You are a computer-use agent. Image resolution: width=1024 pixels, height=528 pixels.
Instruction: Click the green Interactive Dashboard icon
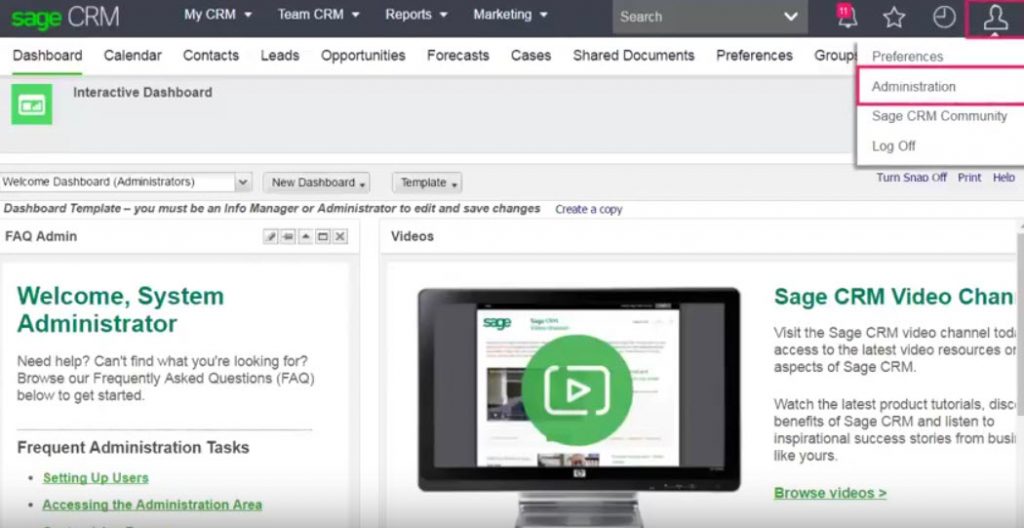tap(31, 104)
